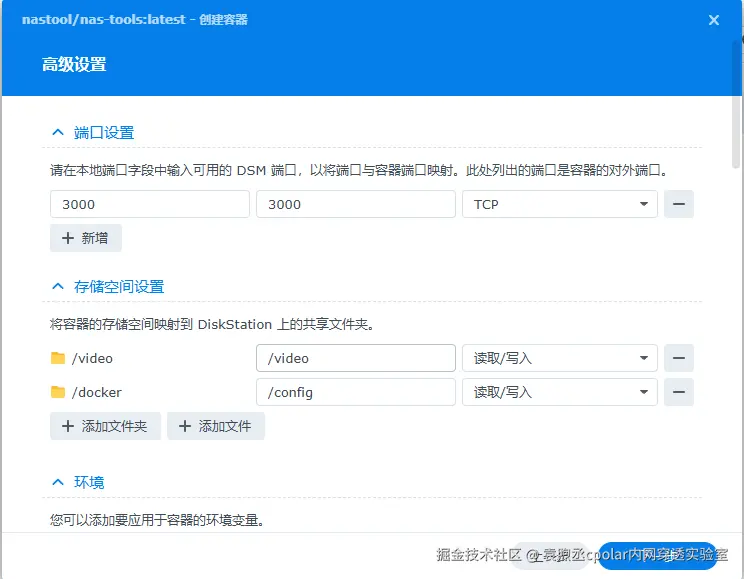744x579 pixels.
Task: Click 新增 to add a port
Action: pyautogui.click(x=86, y=238)
